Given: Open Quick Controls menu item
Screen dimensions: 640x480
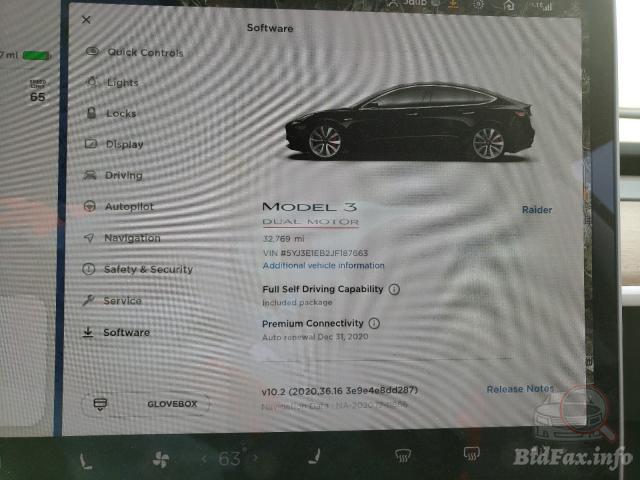Looking at the screenshot, I should [135, 52].
